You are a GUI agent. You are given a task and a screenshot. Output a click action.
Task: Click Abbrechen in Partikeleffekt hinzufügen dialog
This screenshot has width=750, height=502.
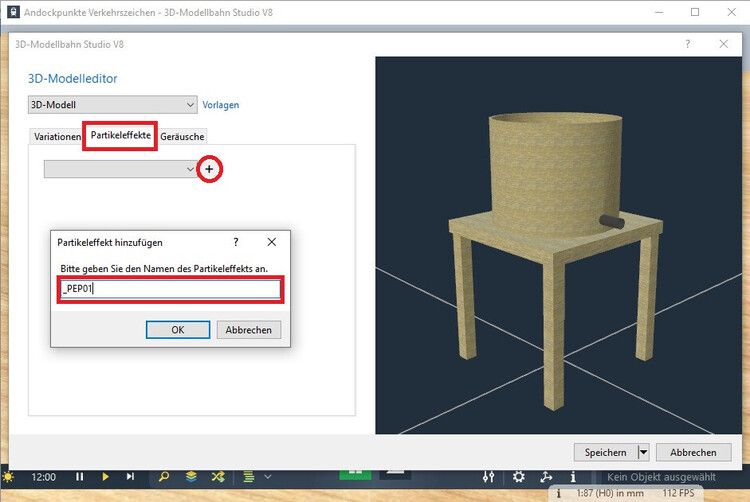(x=249, y=330)
